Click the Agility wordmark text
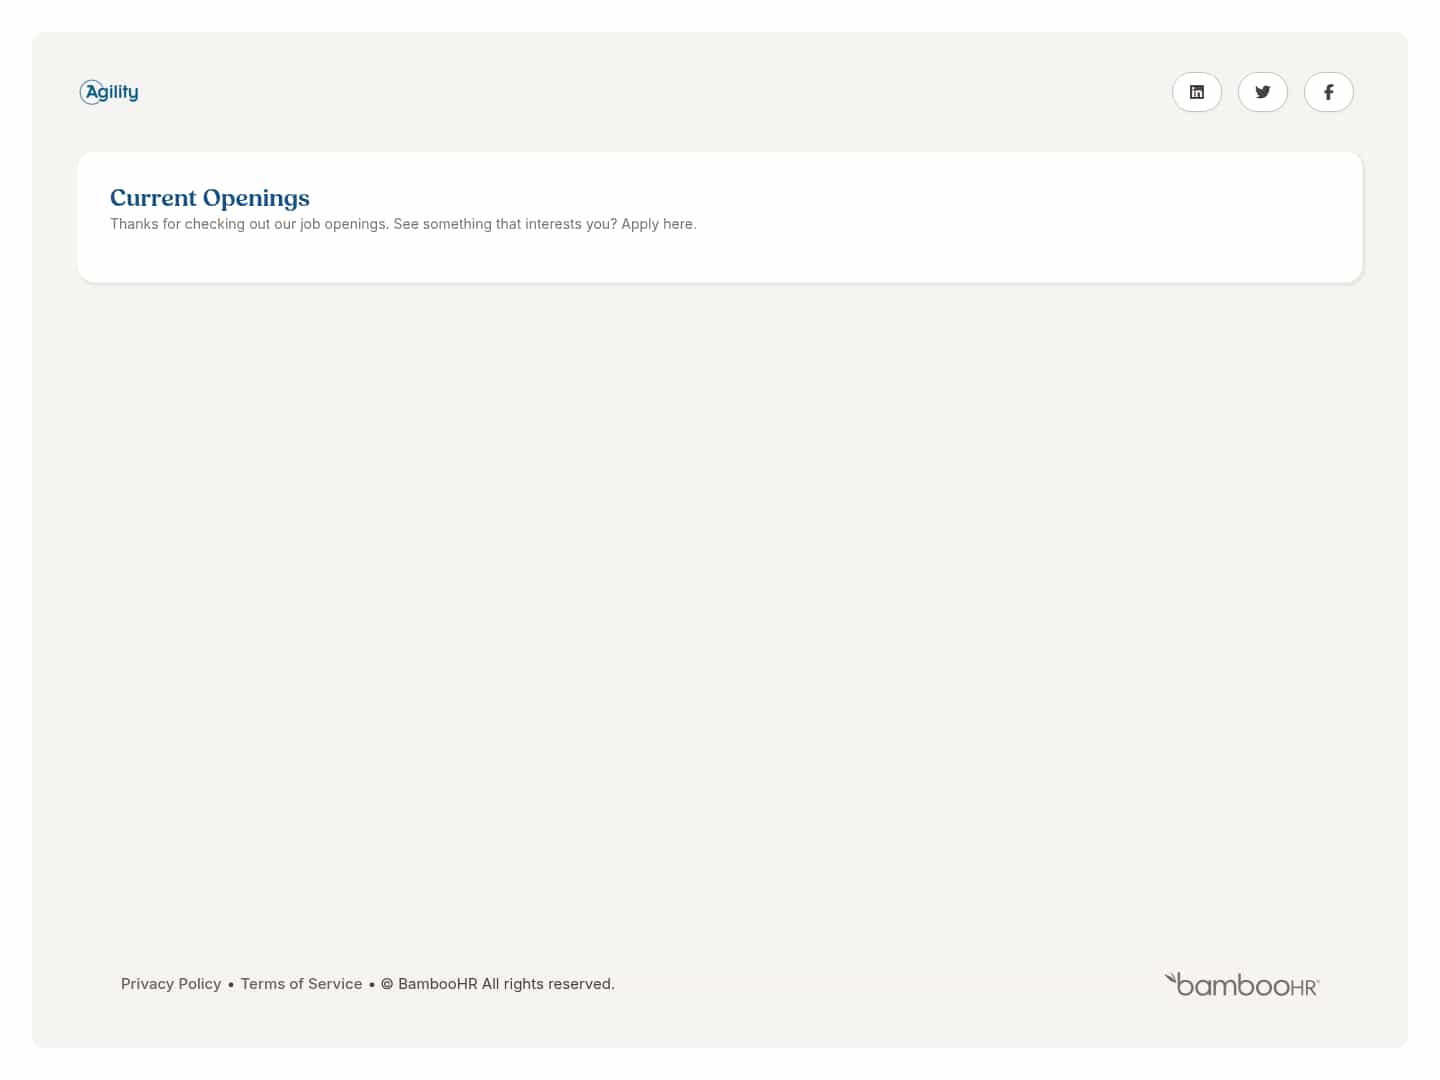1440x1080 pixels. coord(114,91)
